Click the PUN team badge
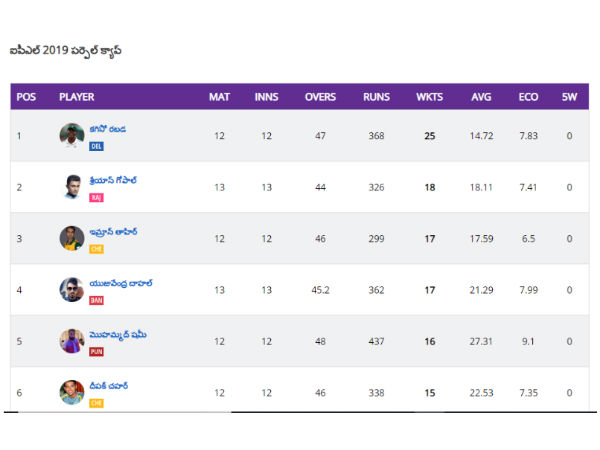This screenshot has width=600, height=450. (x=97, y=352)
